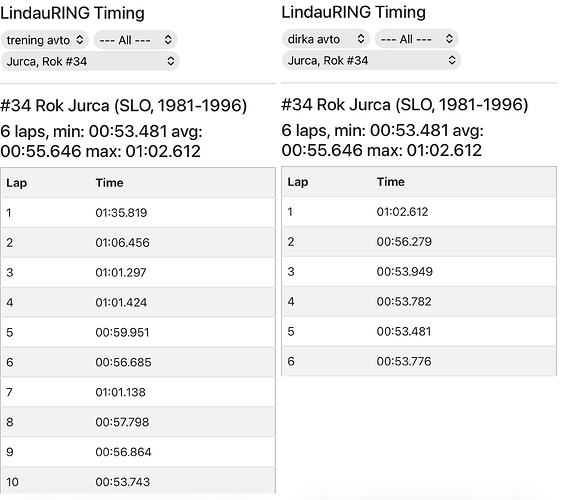This screenshot has height=500, width=564.
Task: Click the right table 'Time' column header
Action: (x=391, y=182)
